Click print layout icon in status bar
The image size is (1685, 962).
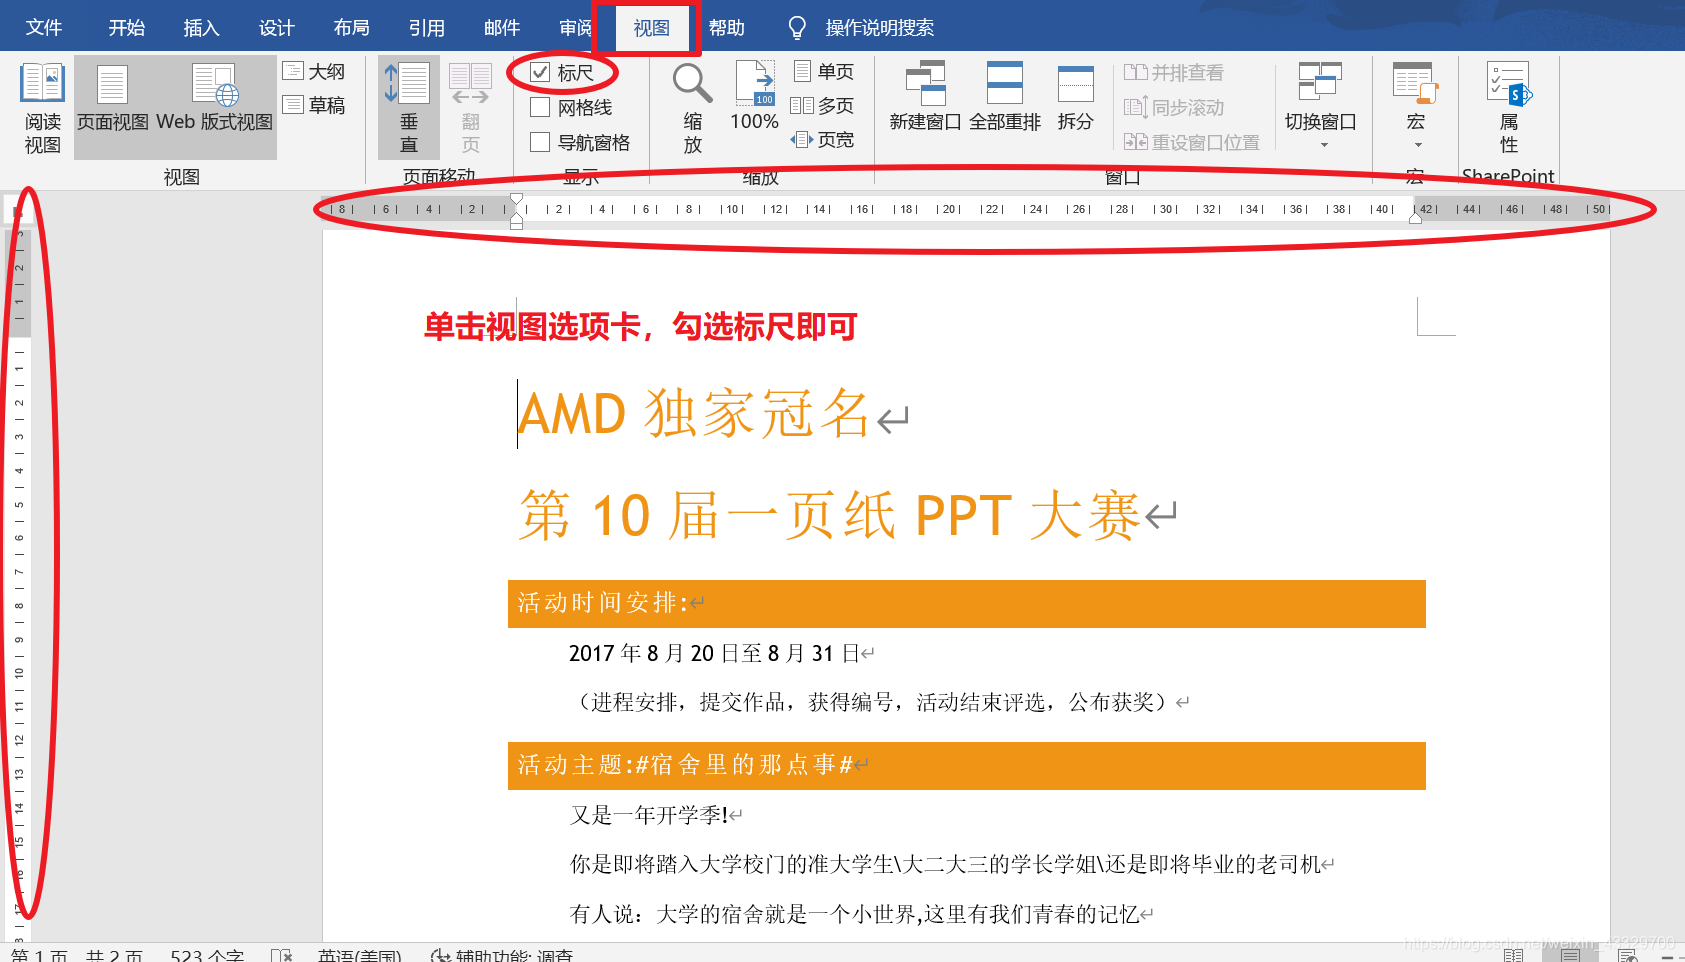(x=1571, y=955)
